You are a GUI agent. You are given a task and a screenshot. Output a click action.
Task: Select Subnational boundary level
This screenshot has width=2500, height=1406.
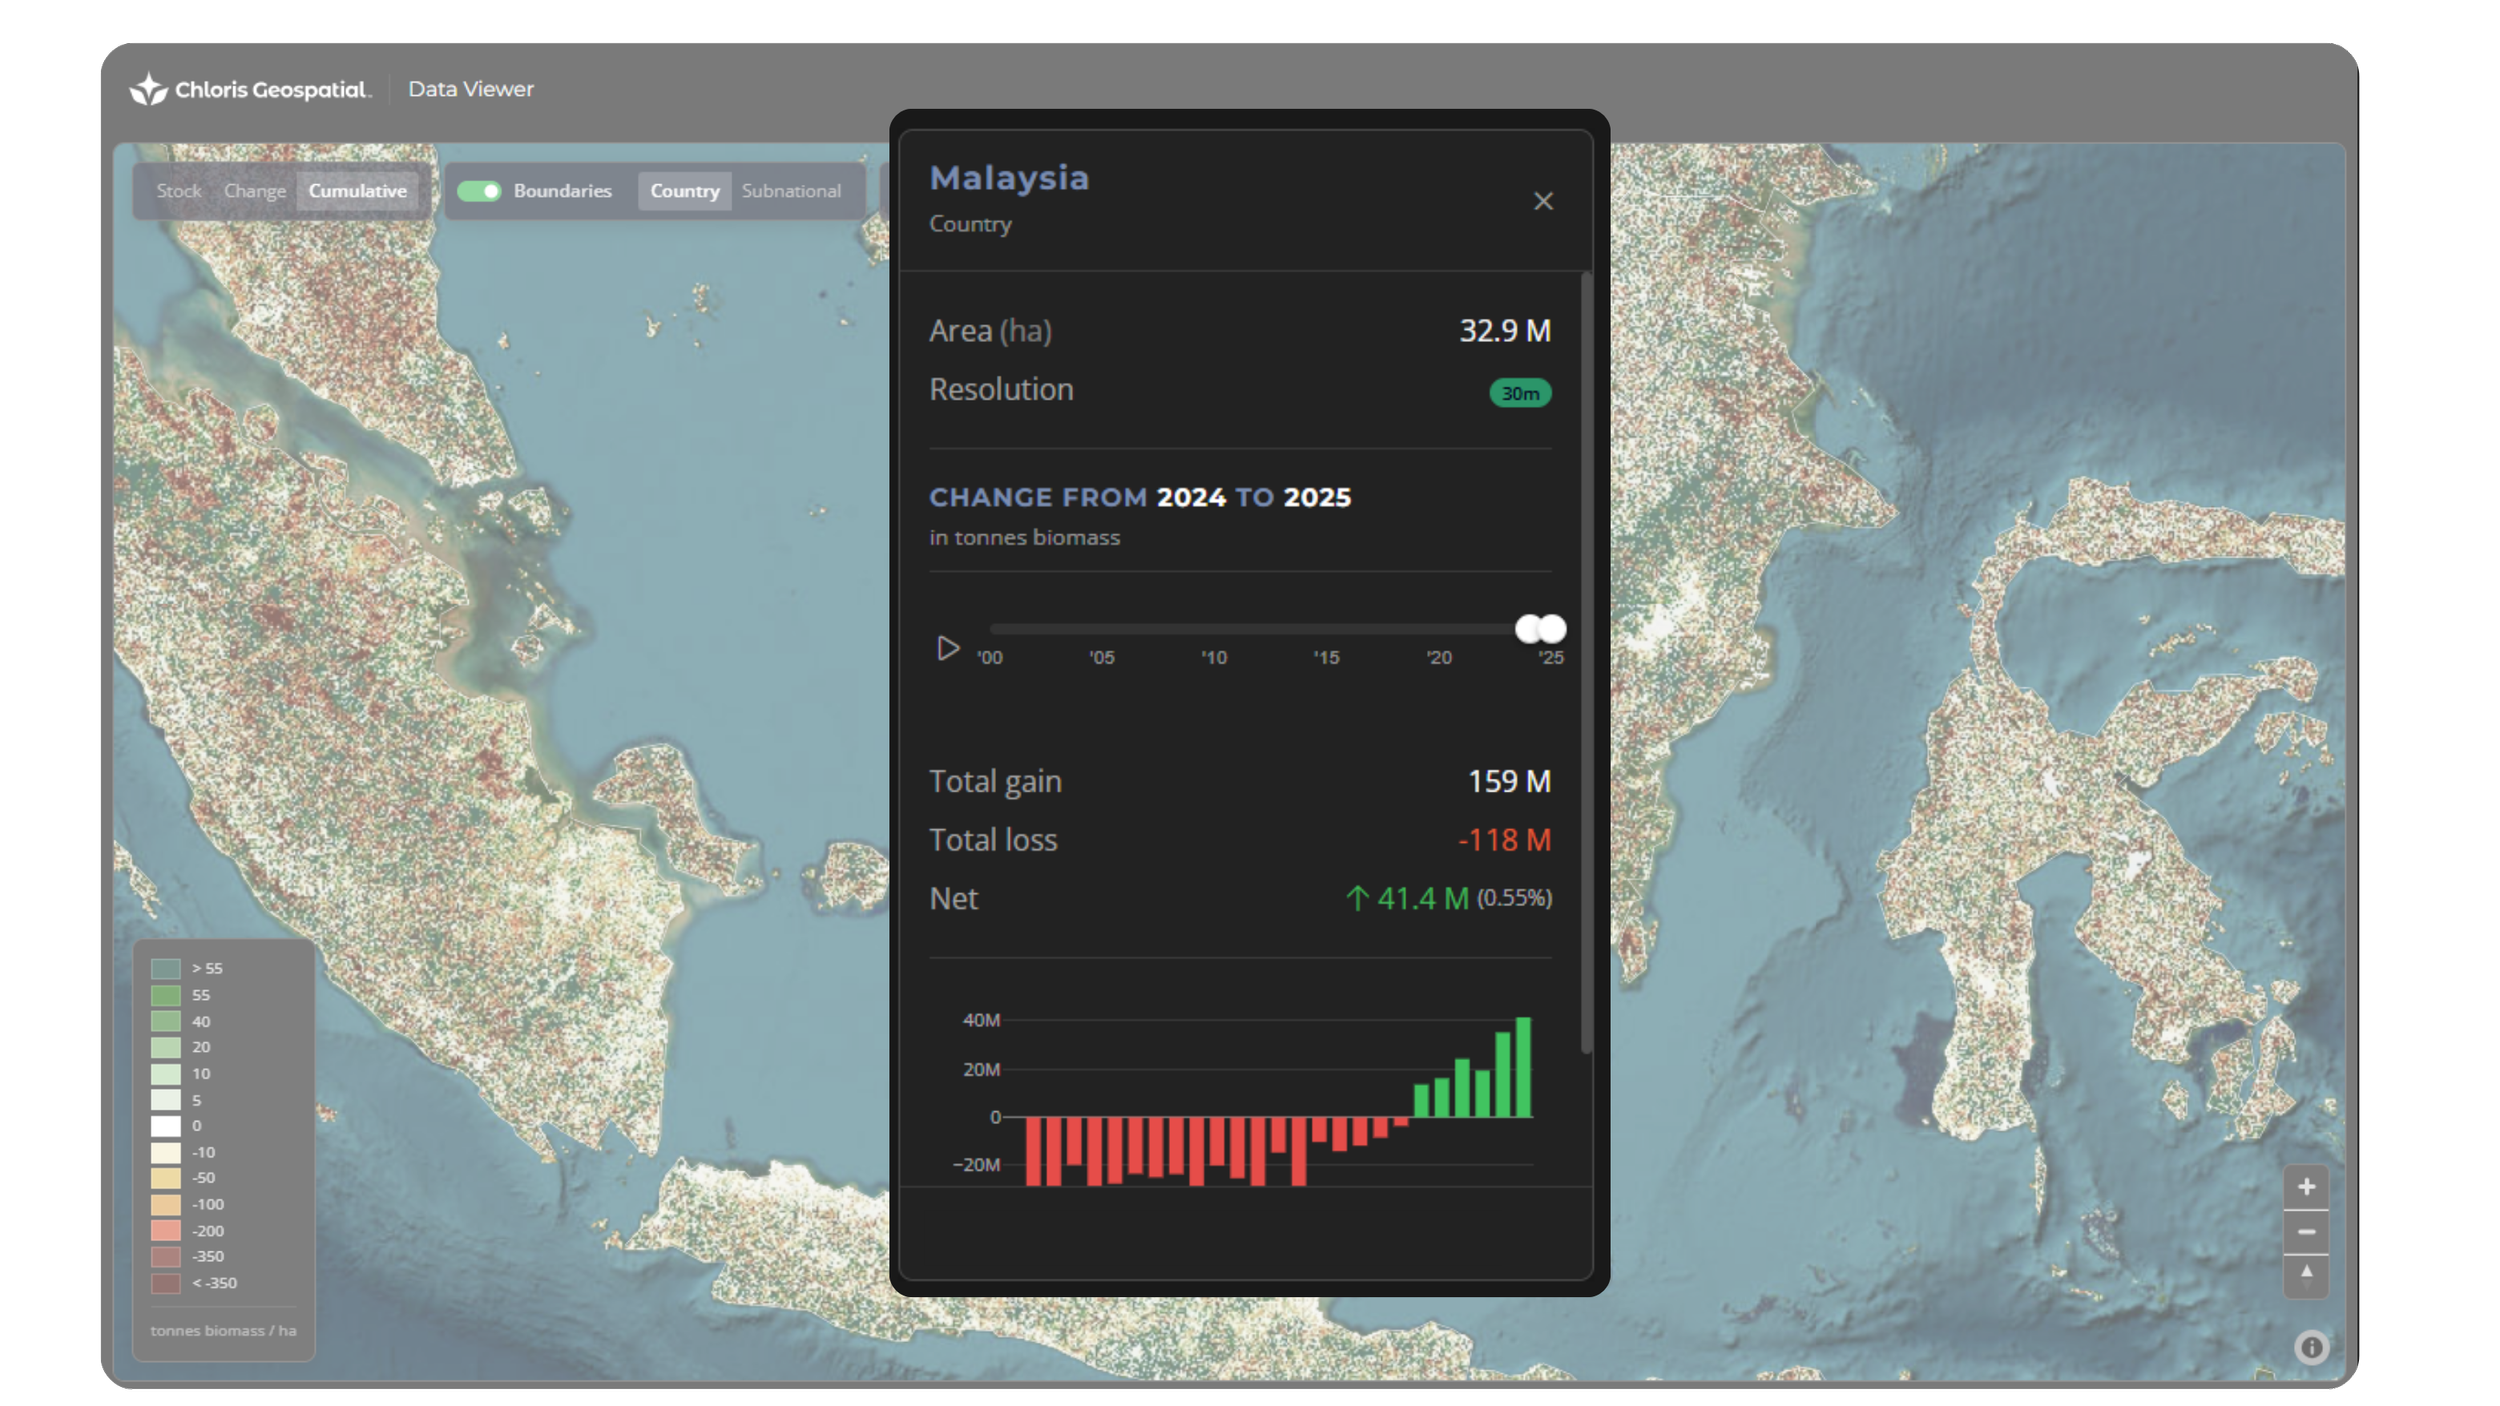click(790, 191)
